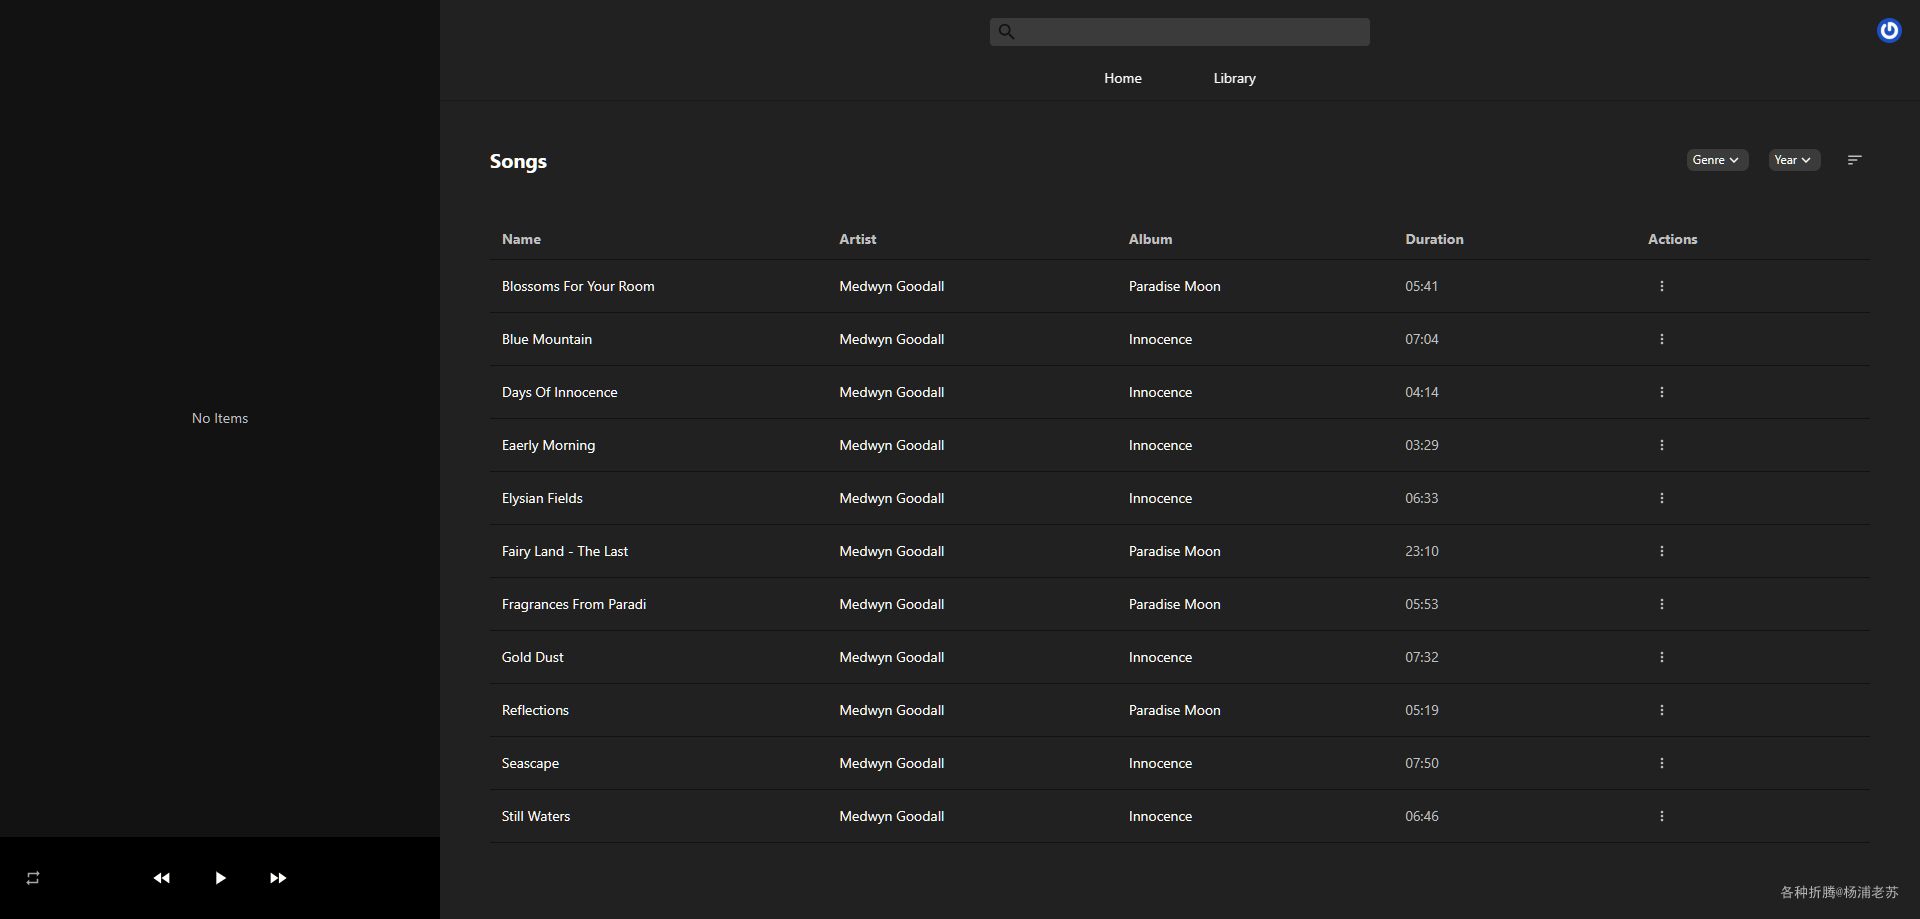Open actions menu for Blue Mountain

pos(1662,339)
